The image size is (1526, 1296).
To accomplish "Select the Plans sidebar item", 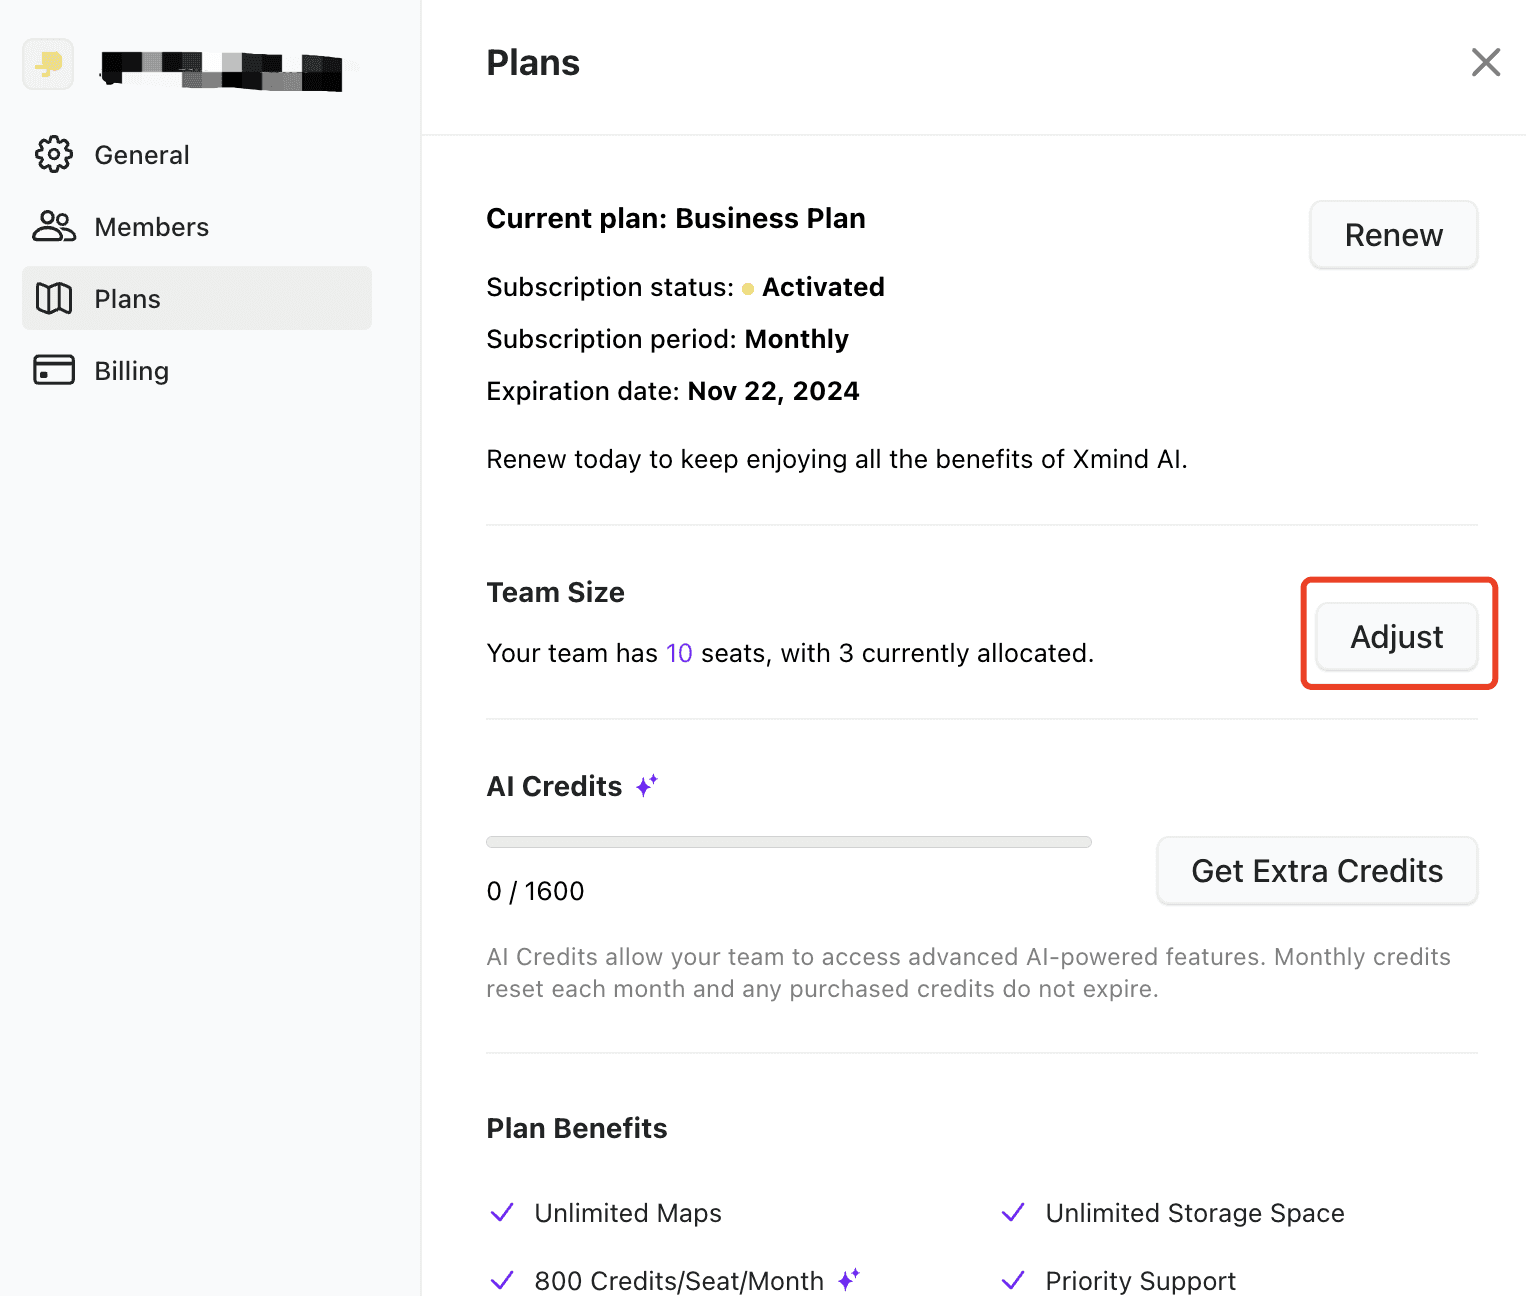I will 197,298.
